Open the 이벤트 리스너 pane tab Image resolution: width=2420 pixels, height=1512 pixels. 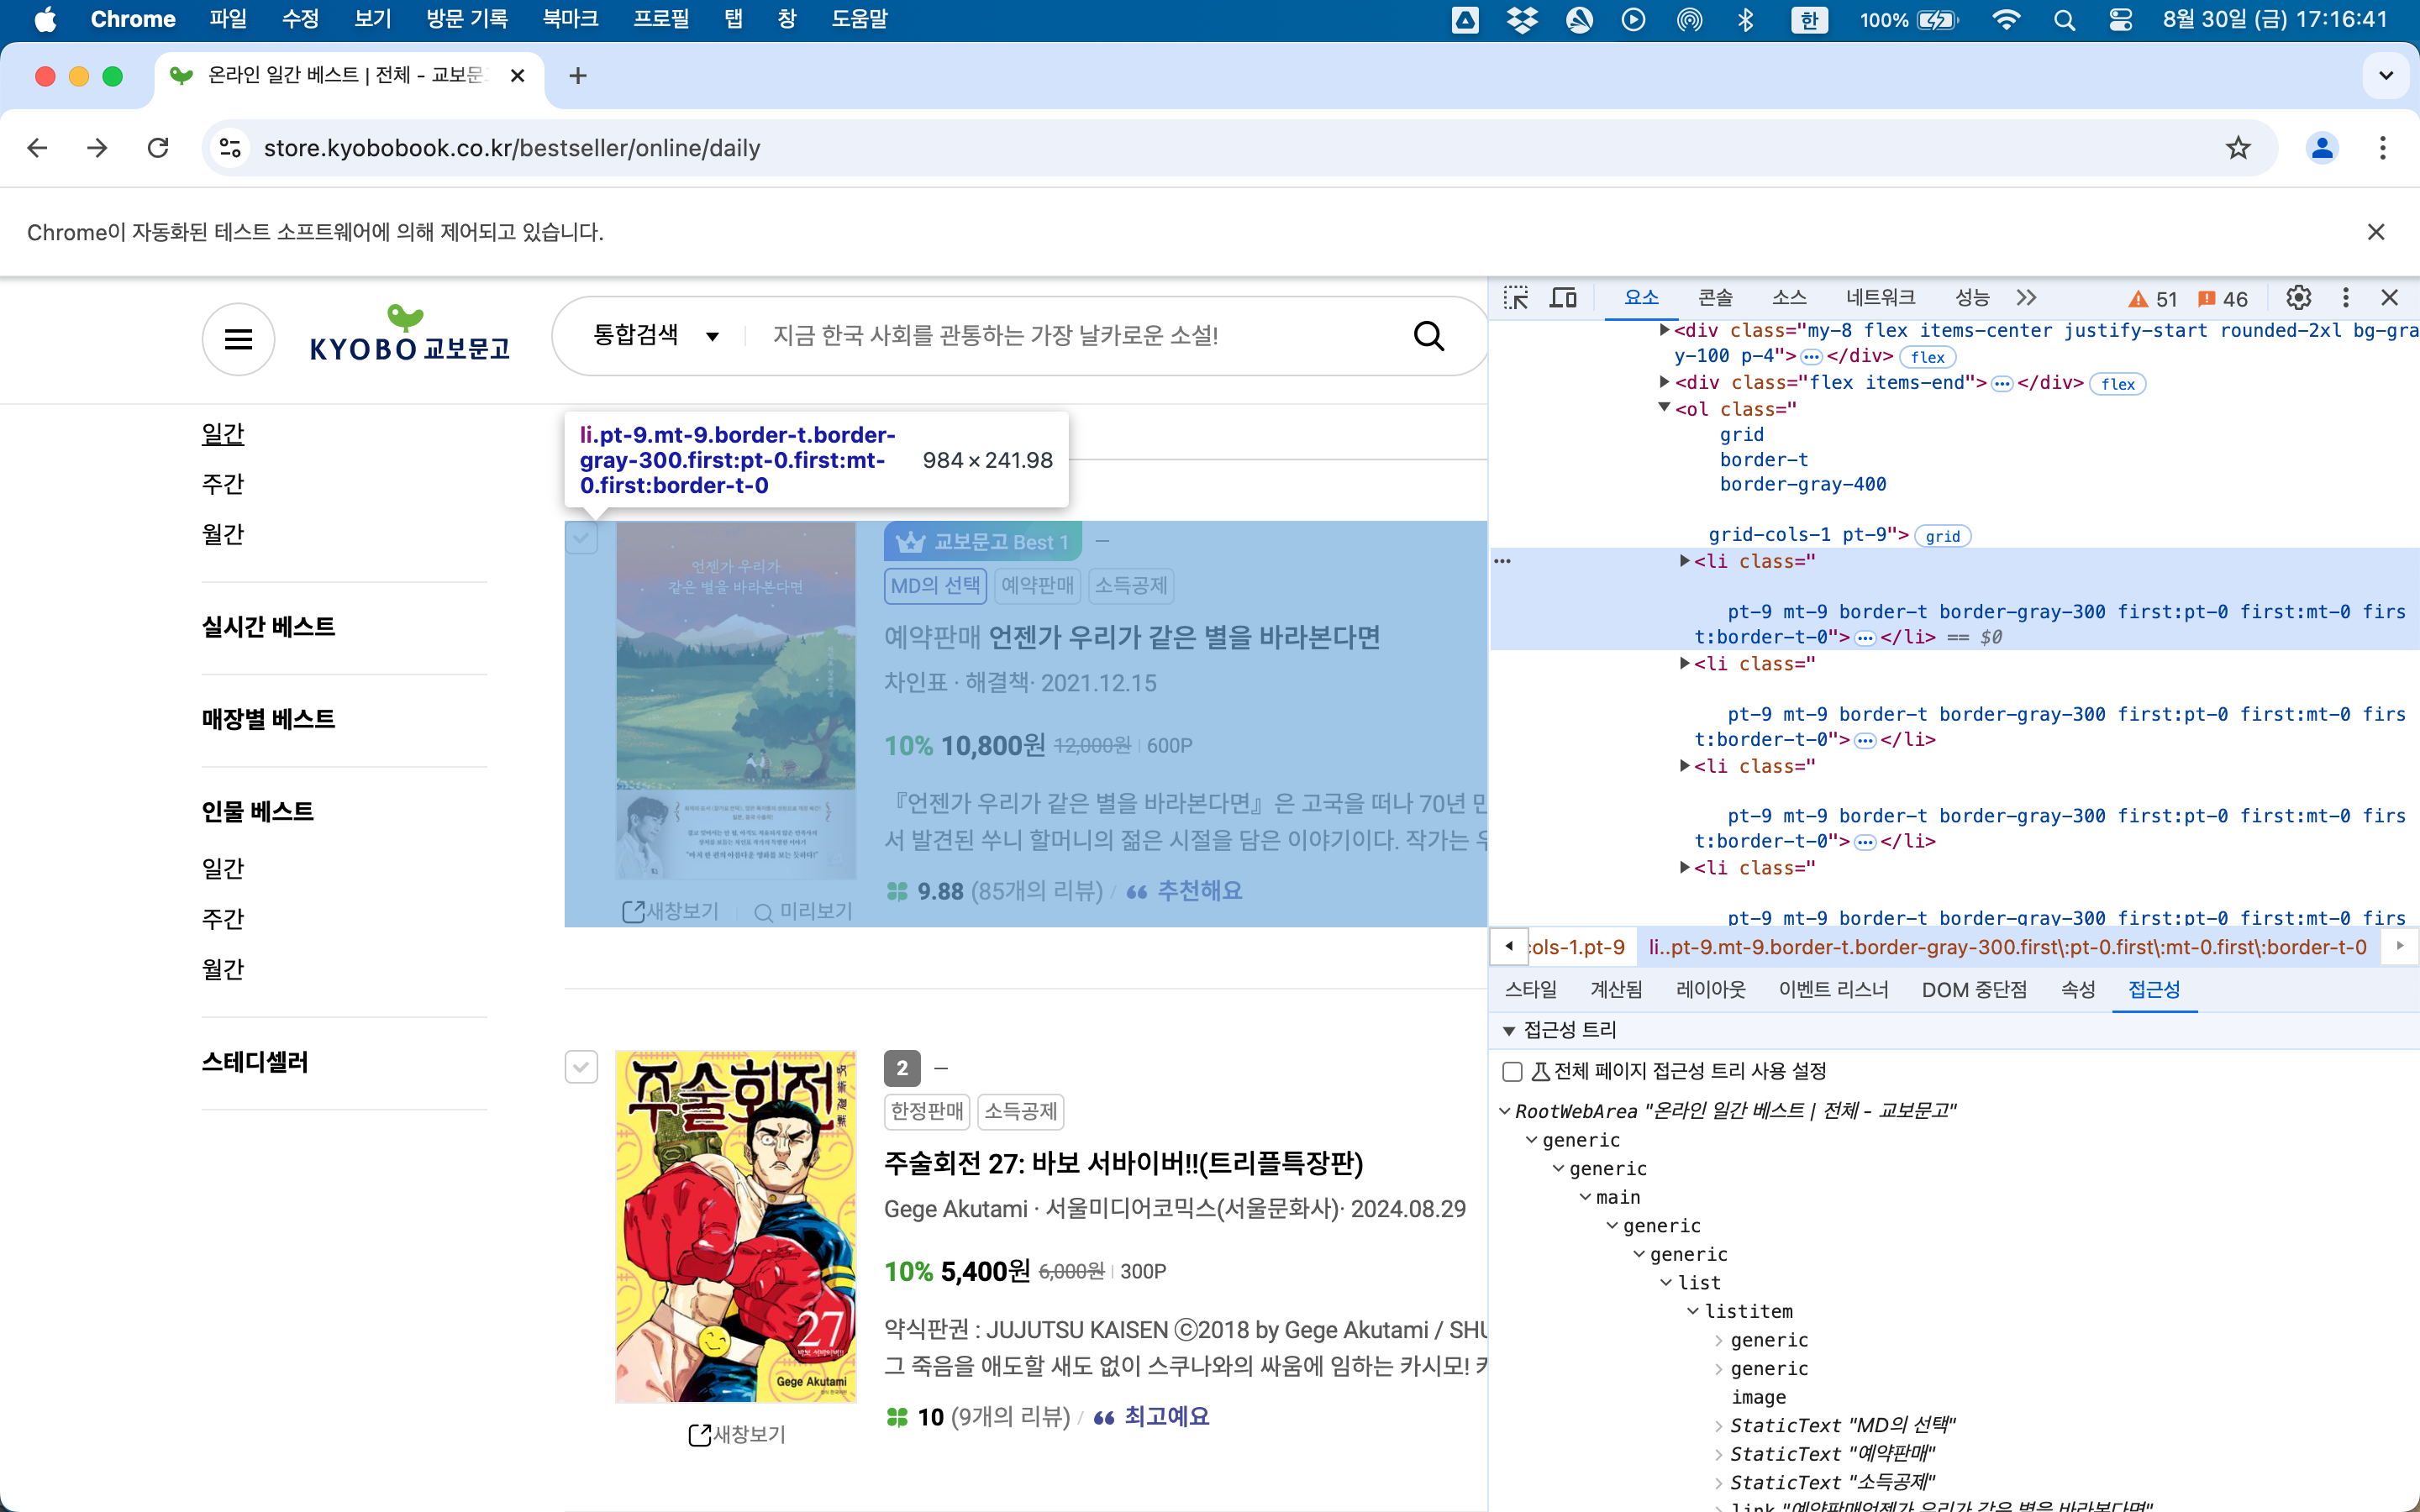pyautogui.click(x=1833, y=990)
